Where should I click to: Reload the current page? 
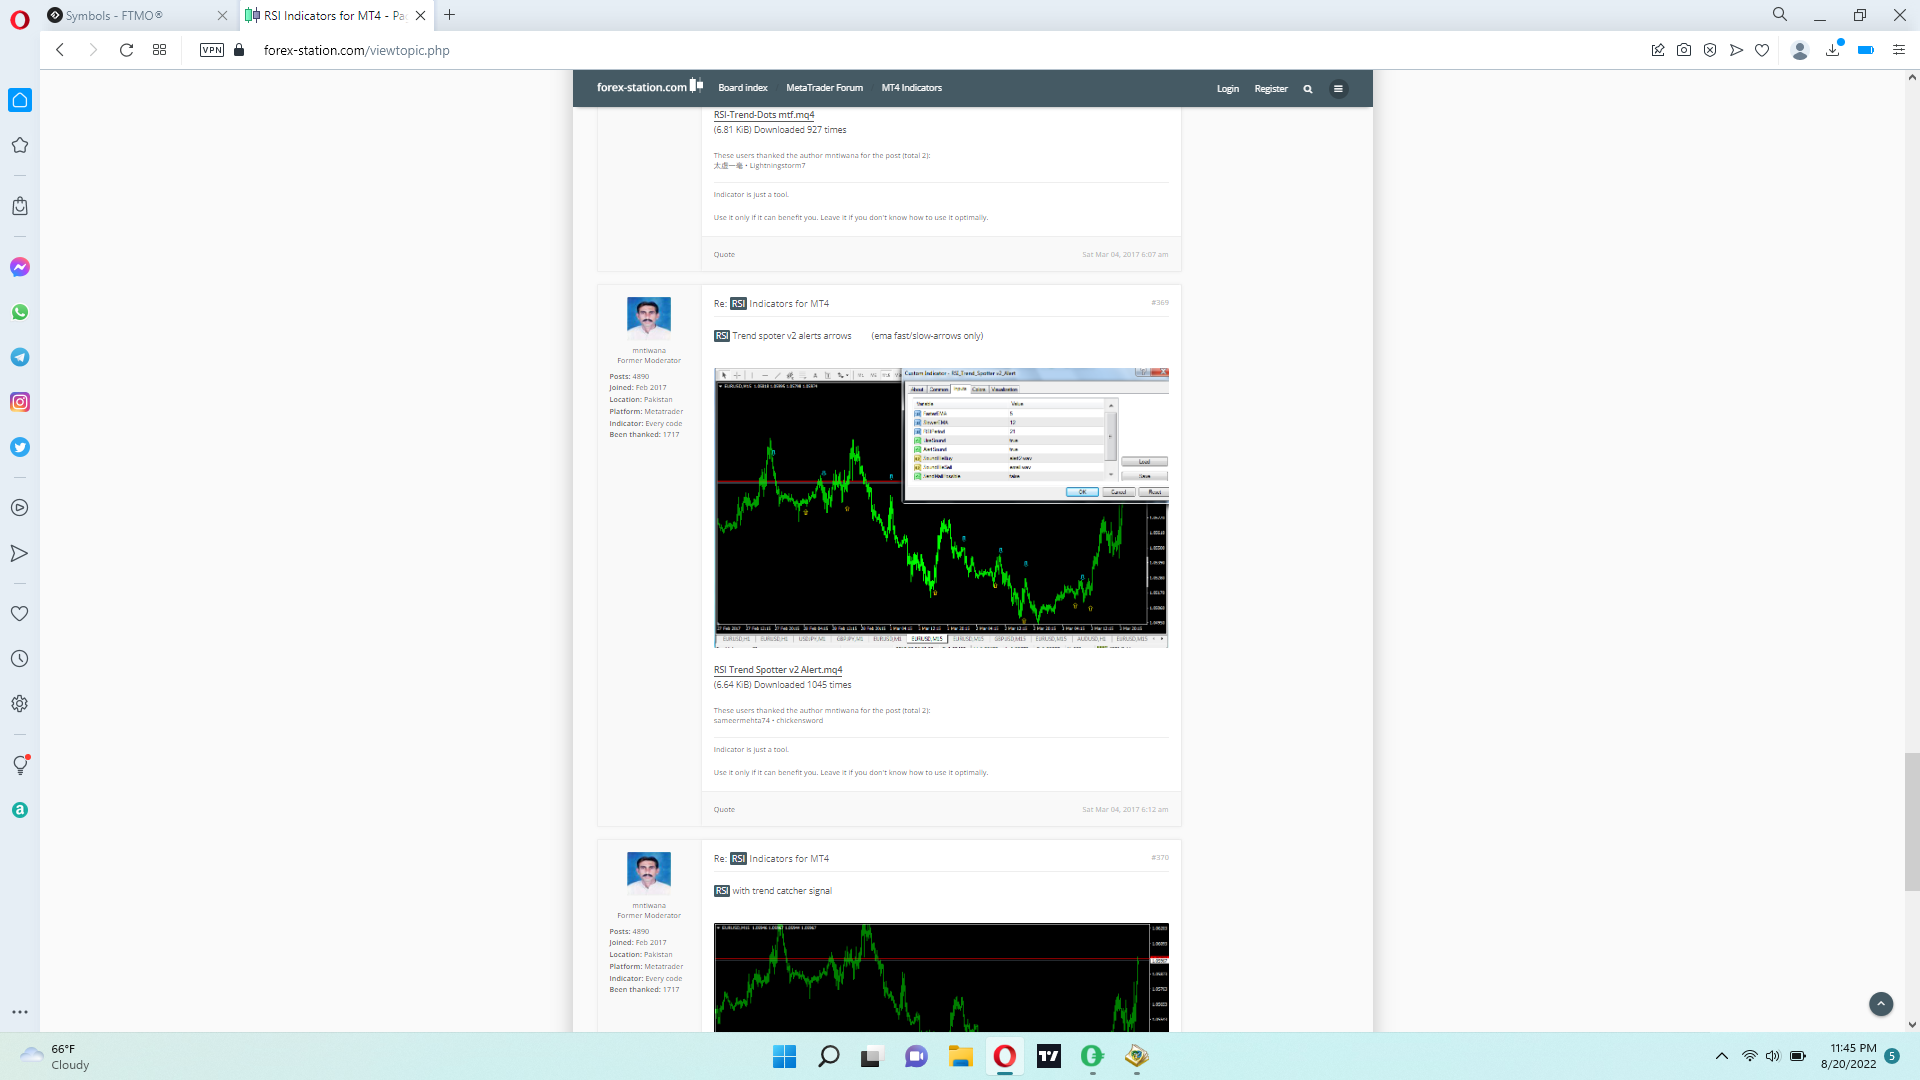coord(126,50)
